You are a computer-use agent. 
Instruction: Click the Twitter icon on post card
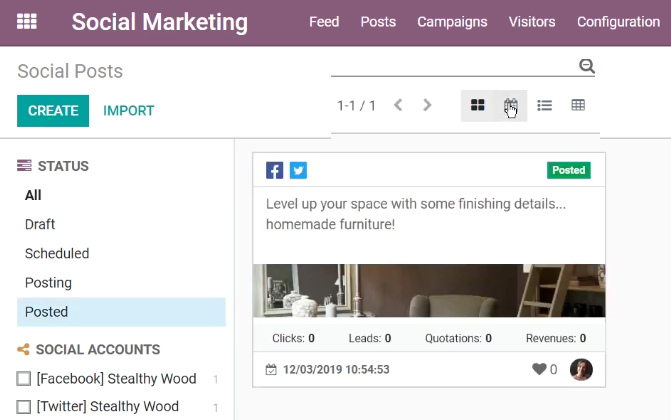[298, 170]
